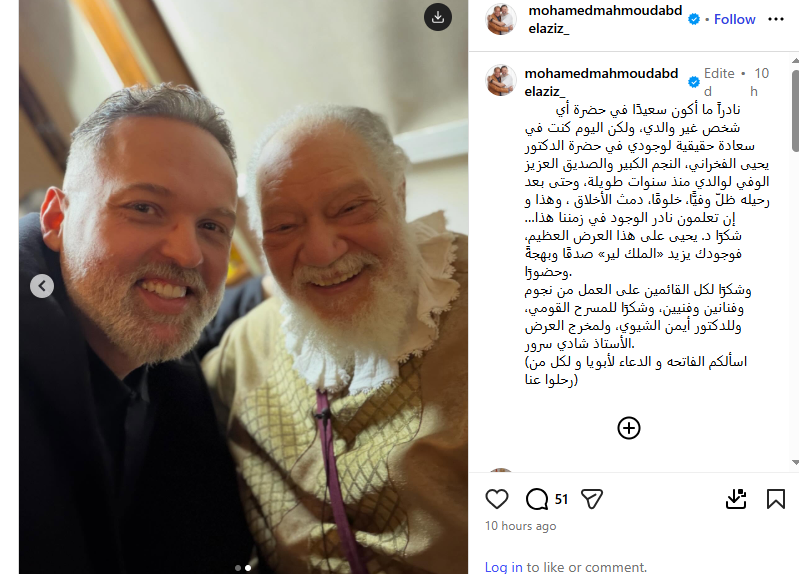Open the Log in link
799x574 pixels.
[x=503, y=567]
